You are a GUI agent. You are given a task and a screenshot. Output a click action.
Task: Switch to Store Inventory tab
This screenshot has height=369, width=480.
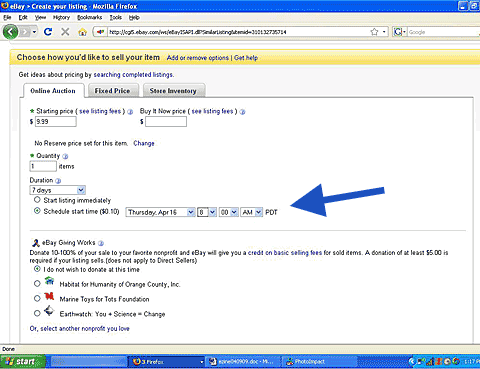click(x=173, y=91)
